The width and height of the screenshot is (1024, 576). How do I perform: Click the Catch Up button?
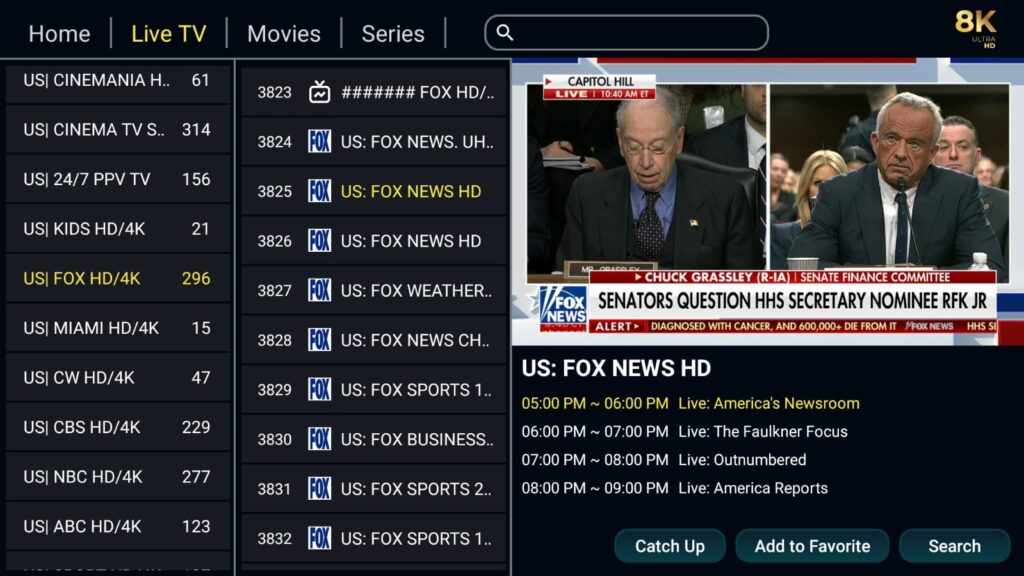pyautogui.click(x=669, y=546)
